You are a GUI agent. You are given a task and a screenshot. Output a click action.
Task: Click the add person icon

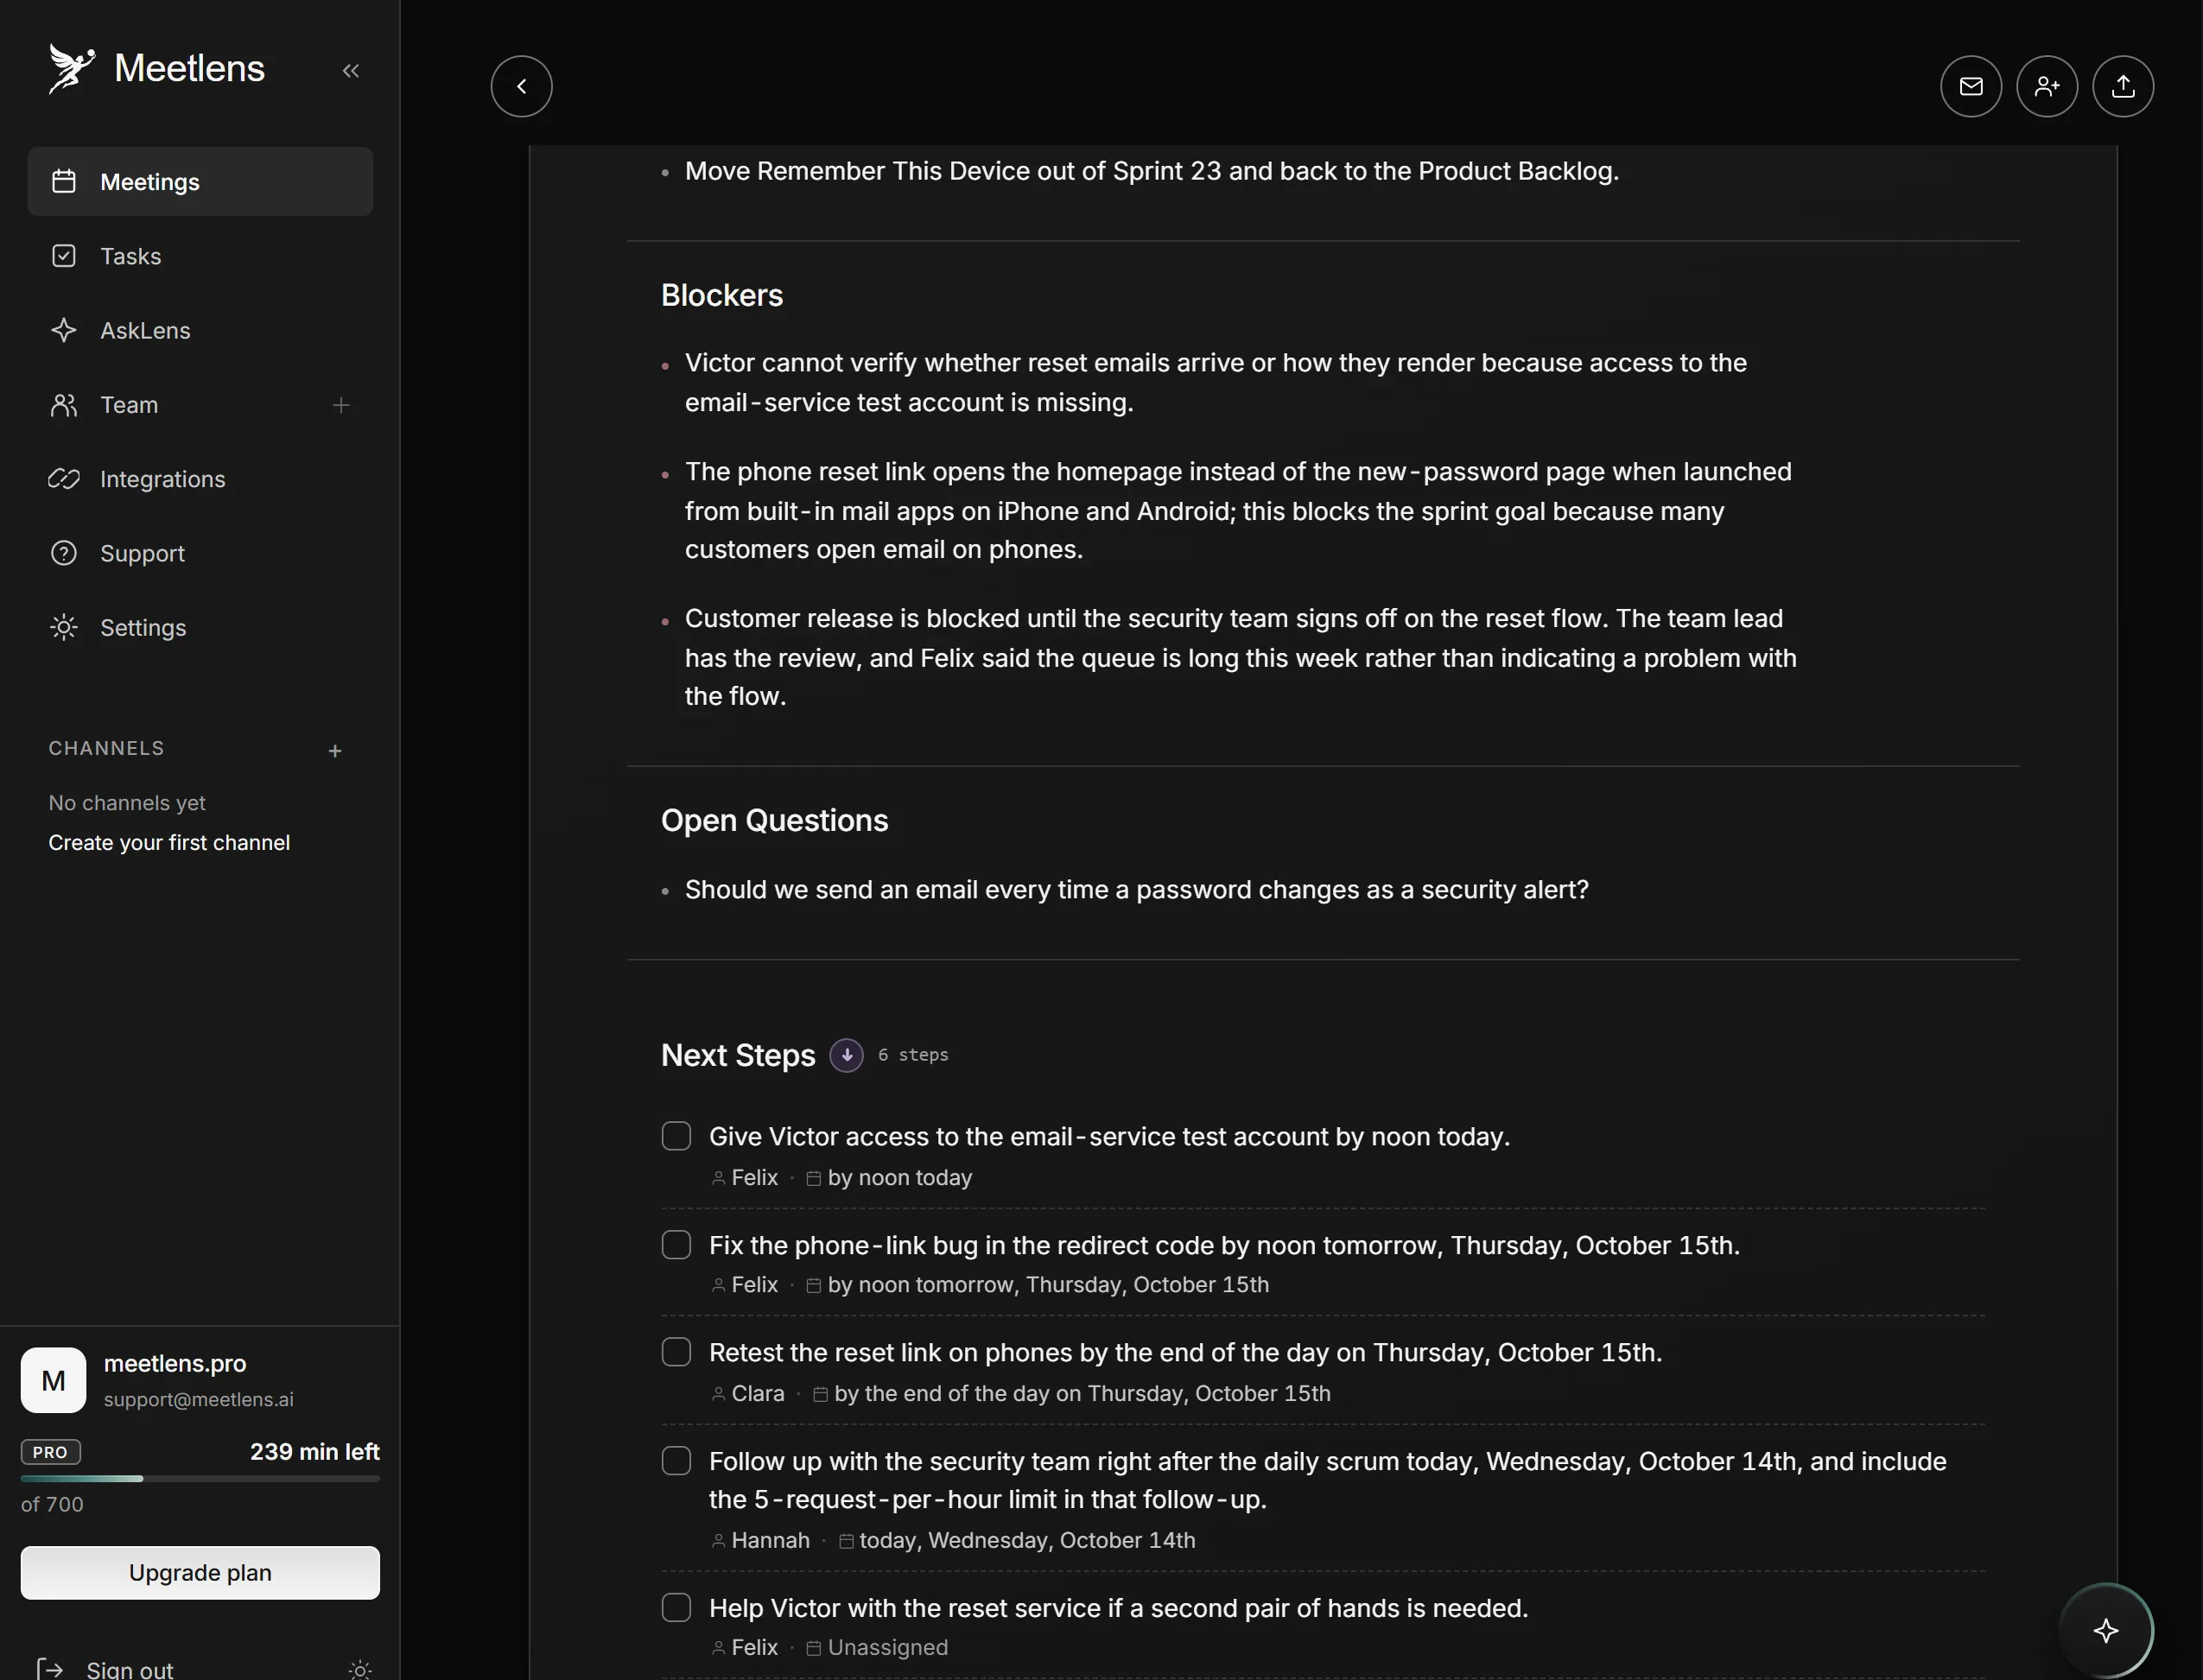pos(2046,86)
